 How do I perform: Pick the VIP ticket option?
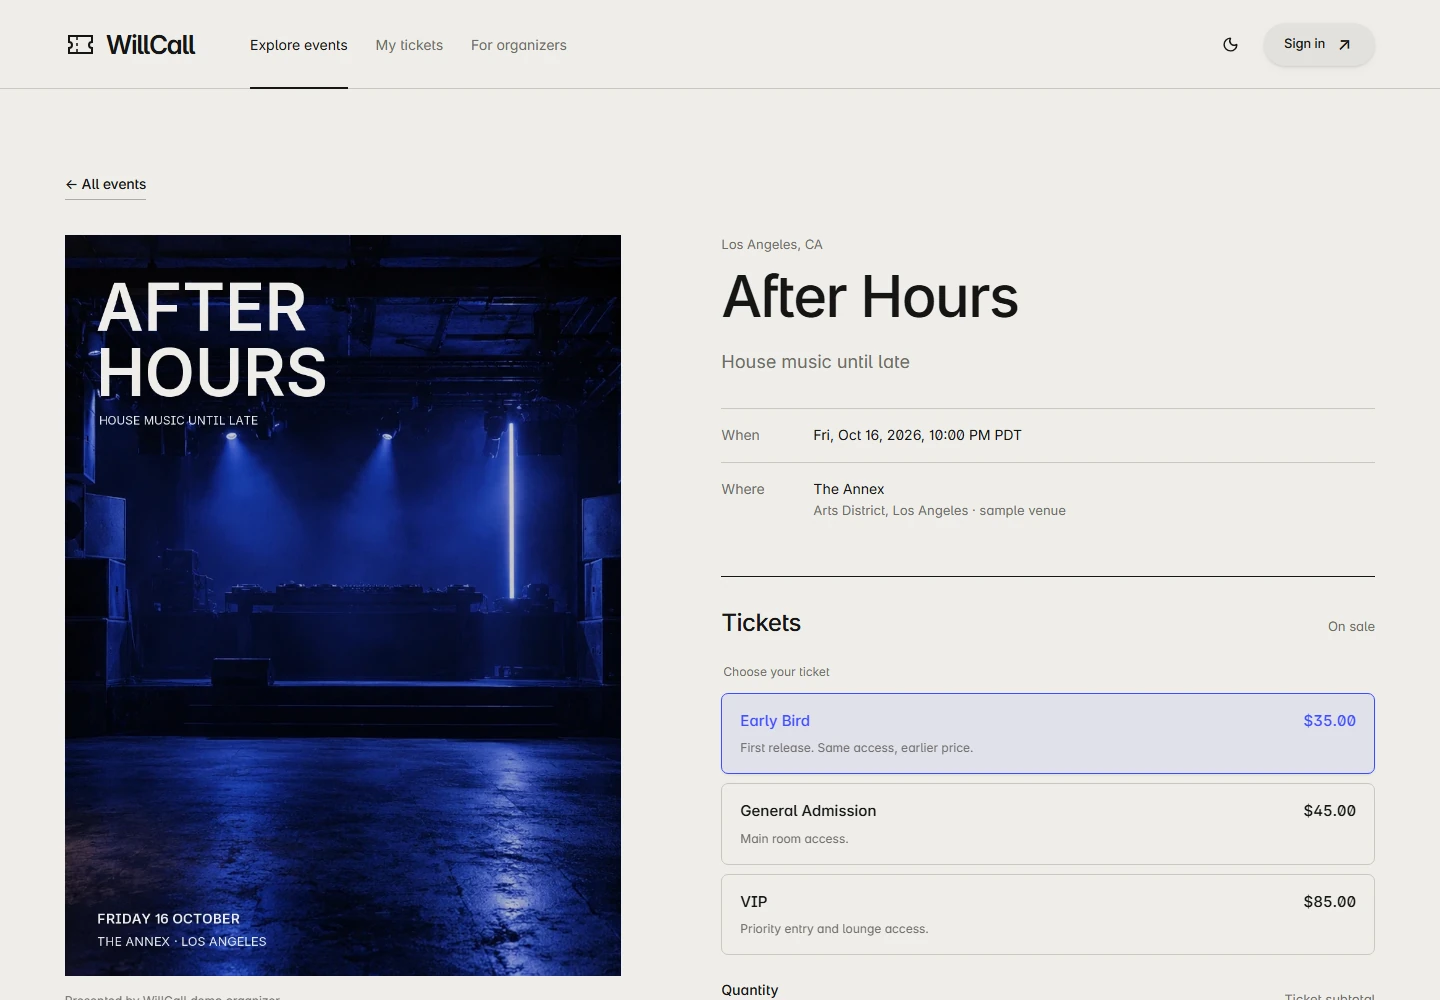coord(1048,914)
